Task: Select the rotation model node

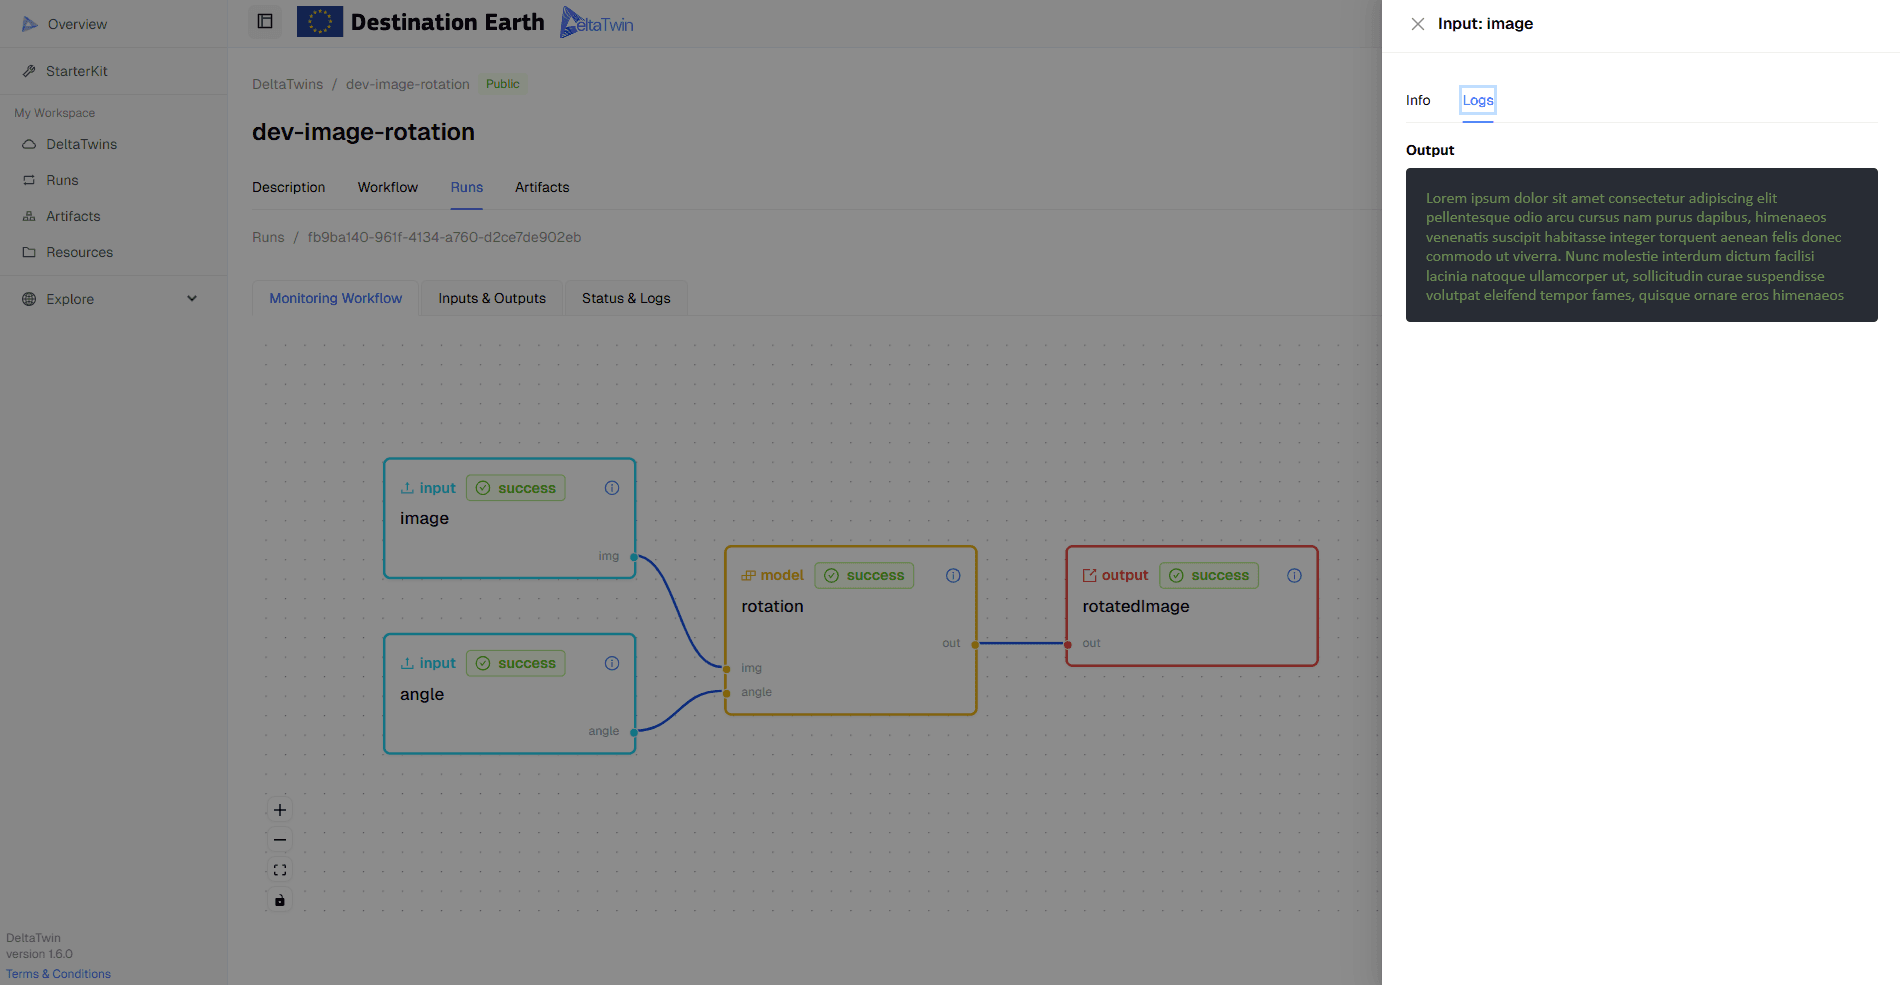Action: (850, 630)
